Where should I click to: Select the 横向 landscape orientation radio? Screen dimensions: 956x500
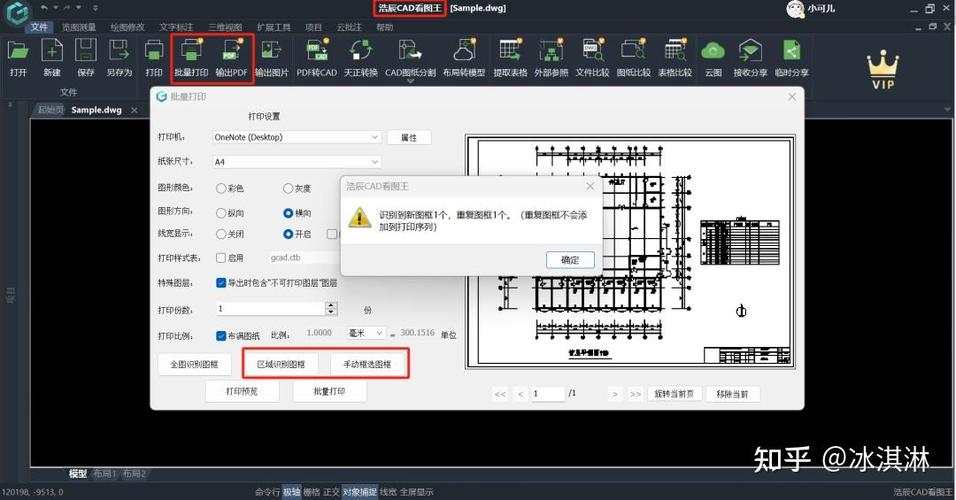[x=288, y=213]
